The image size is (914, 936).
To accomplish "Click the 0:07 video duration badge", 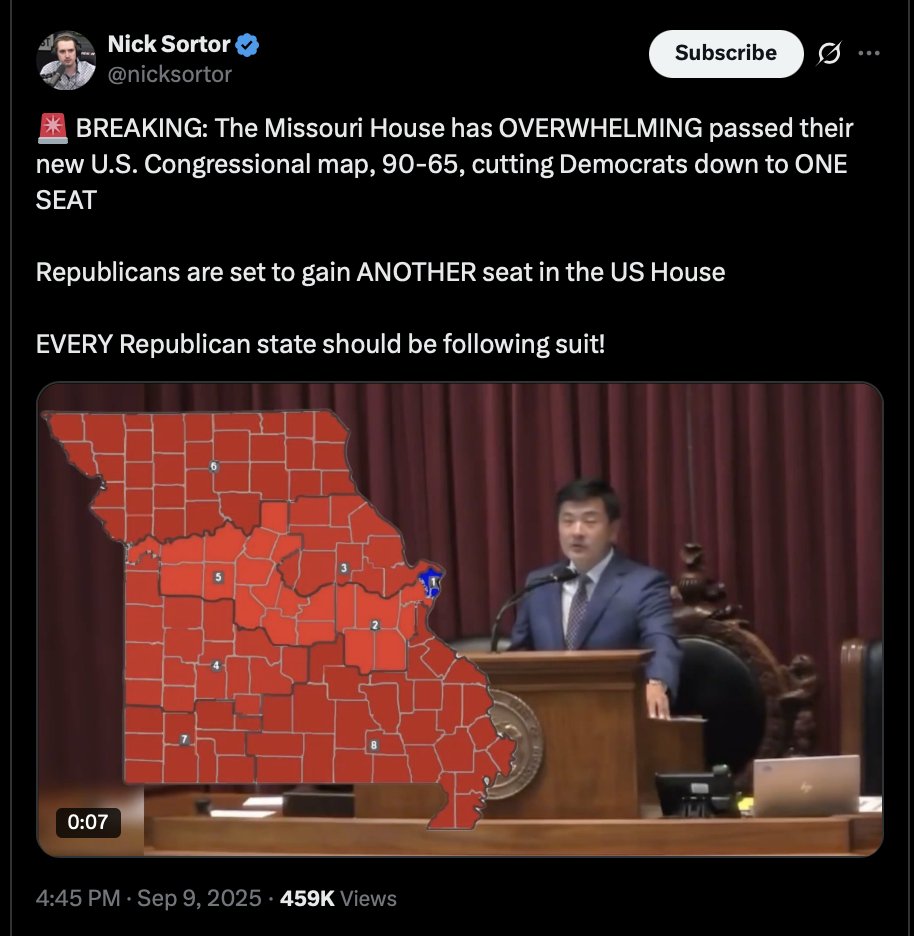I will (x=88, y=823).
